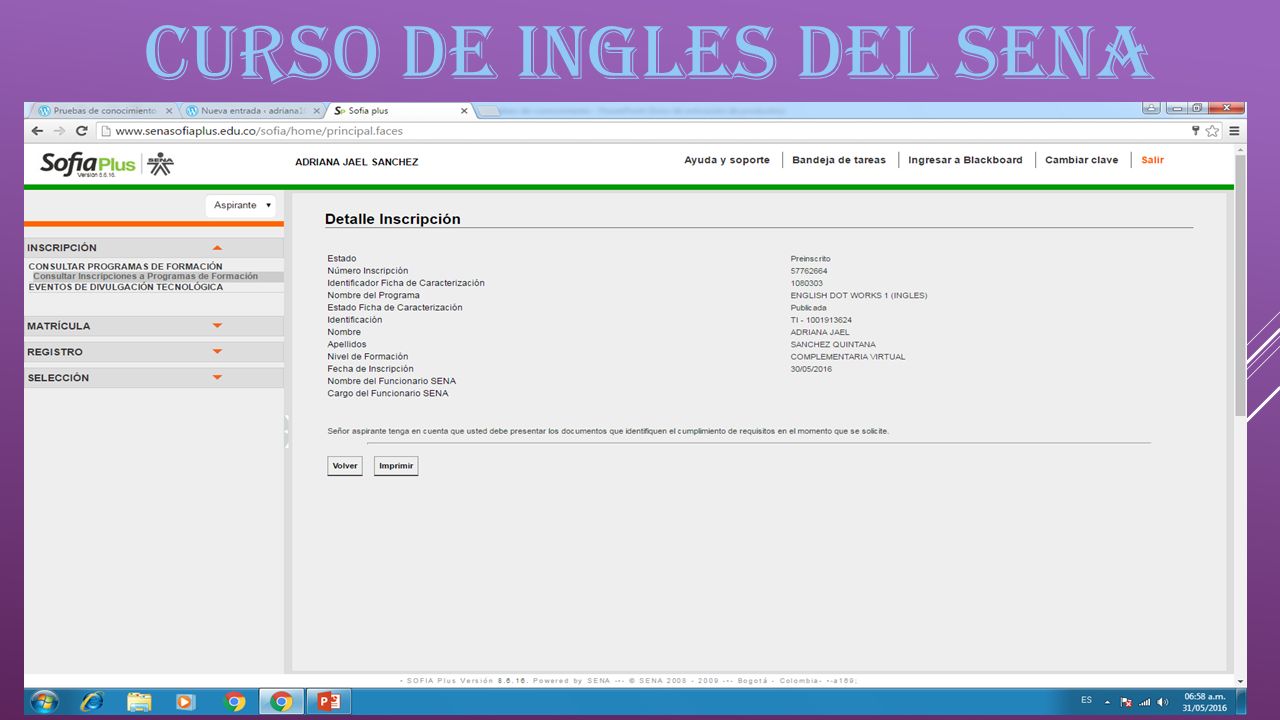Image resolution: width=1280 pixels, height=720 pixels.
Task: Click the inscription number 57762664
Action: [809, 271]
